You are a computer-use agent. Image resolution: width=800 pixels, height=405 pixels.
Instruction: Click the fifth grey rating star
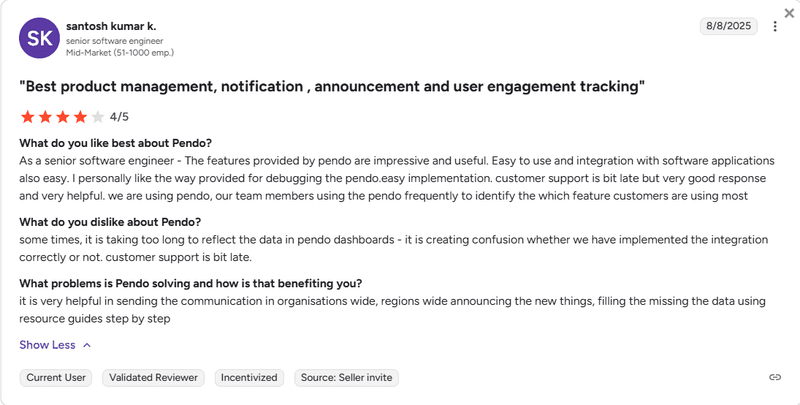(x=98, y=116)
